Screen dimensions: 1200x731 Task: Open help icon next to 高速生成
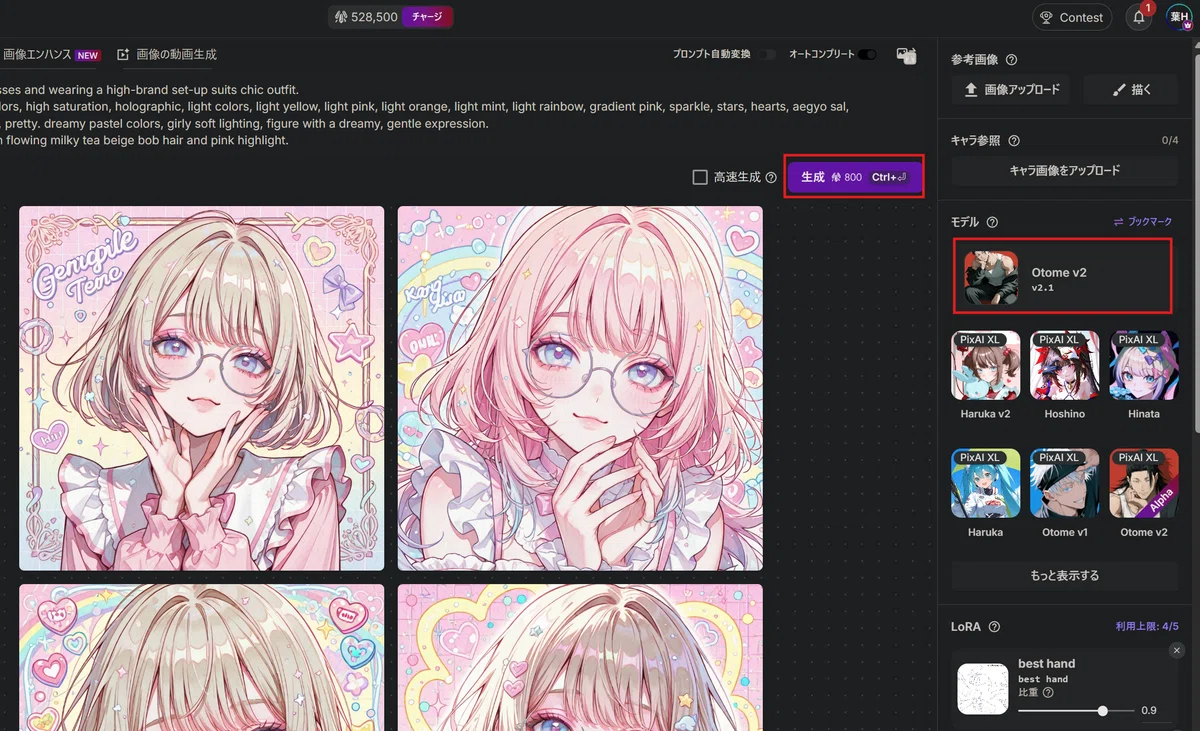tap(771, 177)
